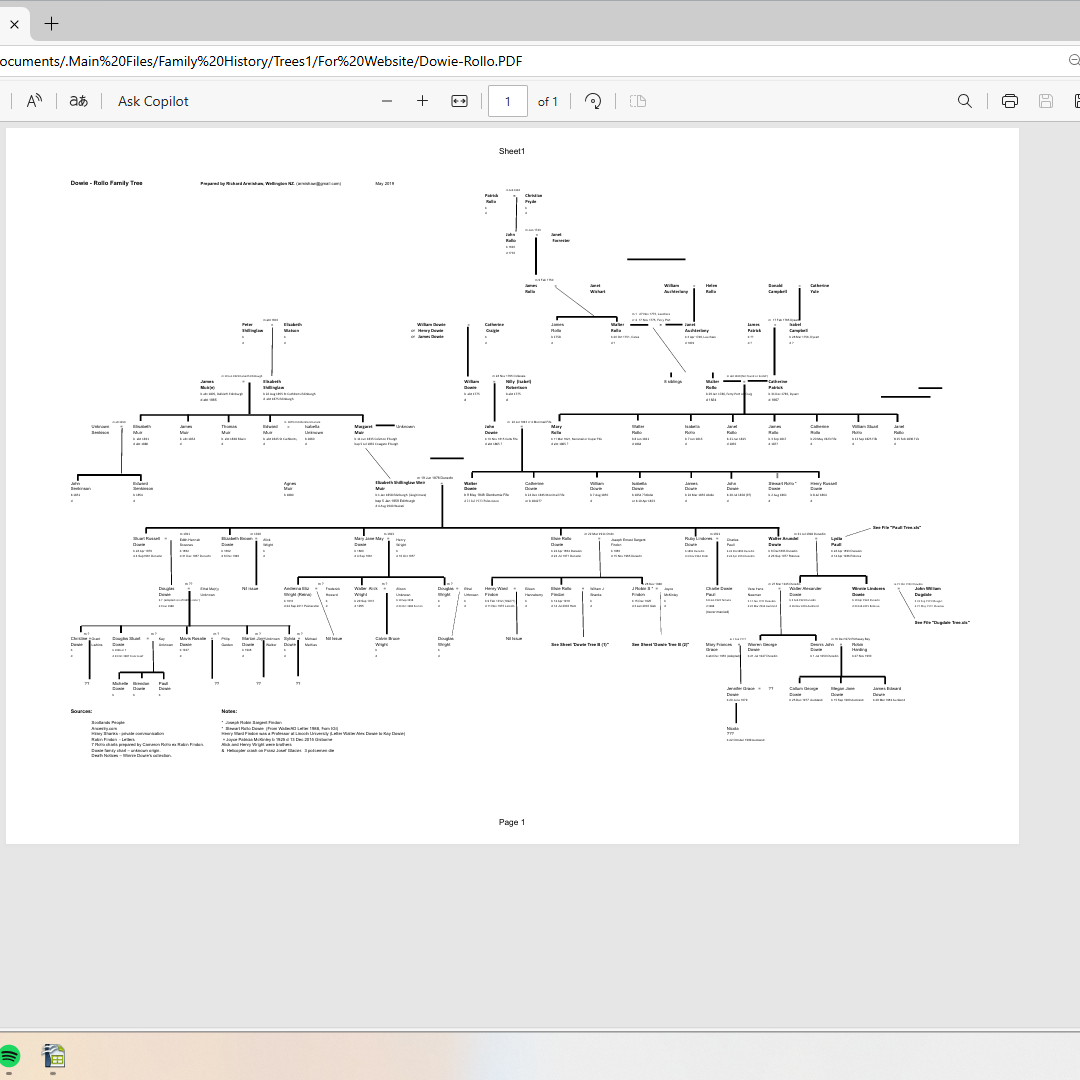Open Spotify from the taskbar

(10, 1056)
